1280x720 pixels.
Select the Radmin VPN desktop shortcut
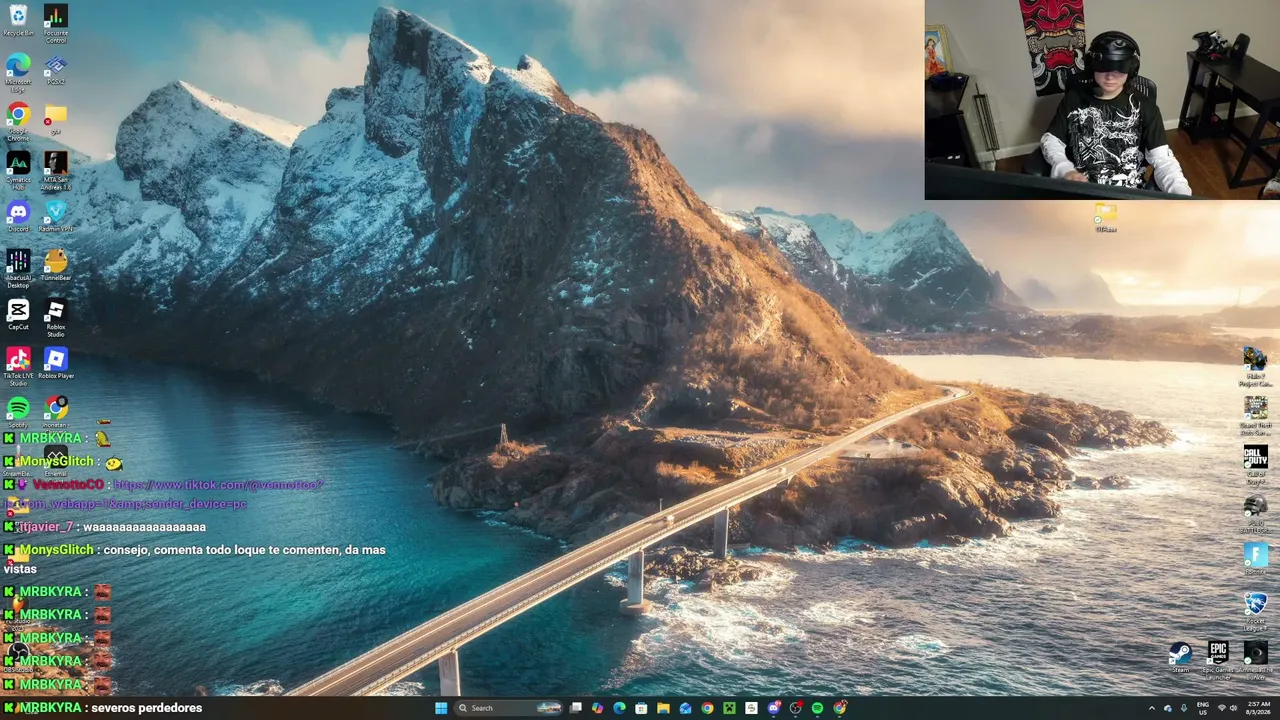(56, 215)
